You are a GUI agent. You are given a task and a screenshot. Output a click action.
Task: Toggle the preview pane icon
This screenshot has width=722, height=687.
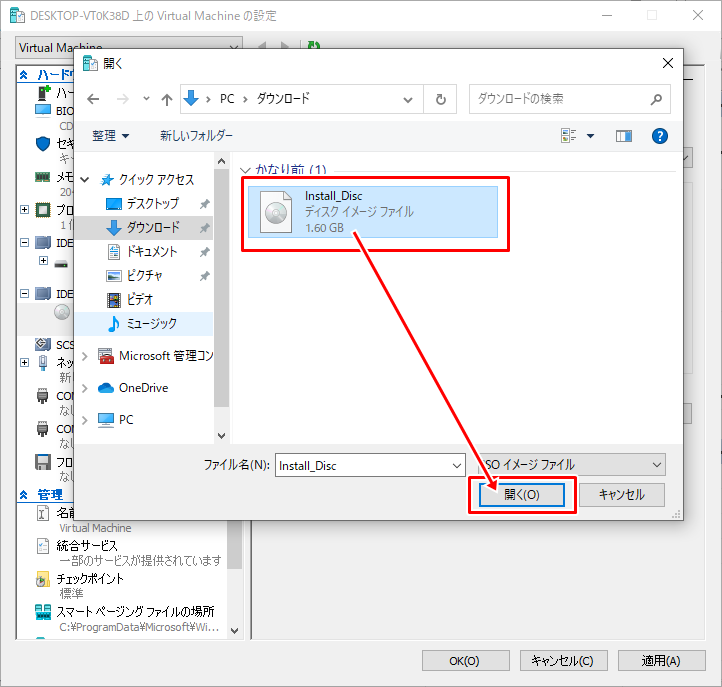pyautogui.click(x=624, y=136)
